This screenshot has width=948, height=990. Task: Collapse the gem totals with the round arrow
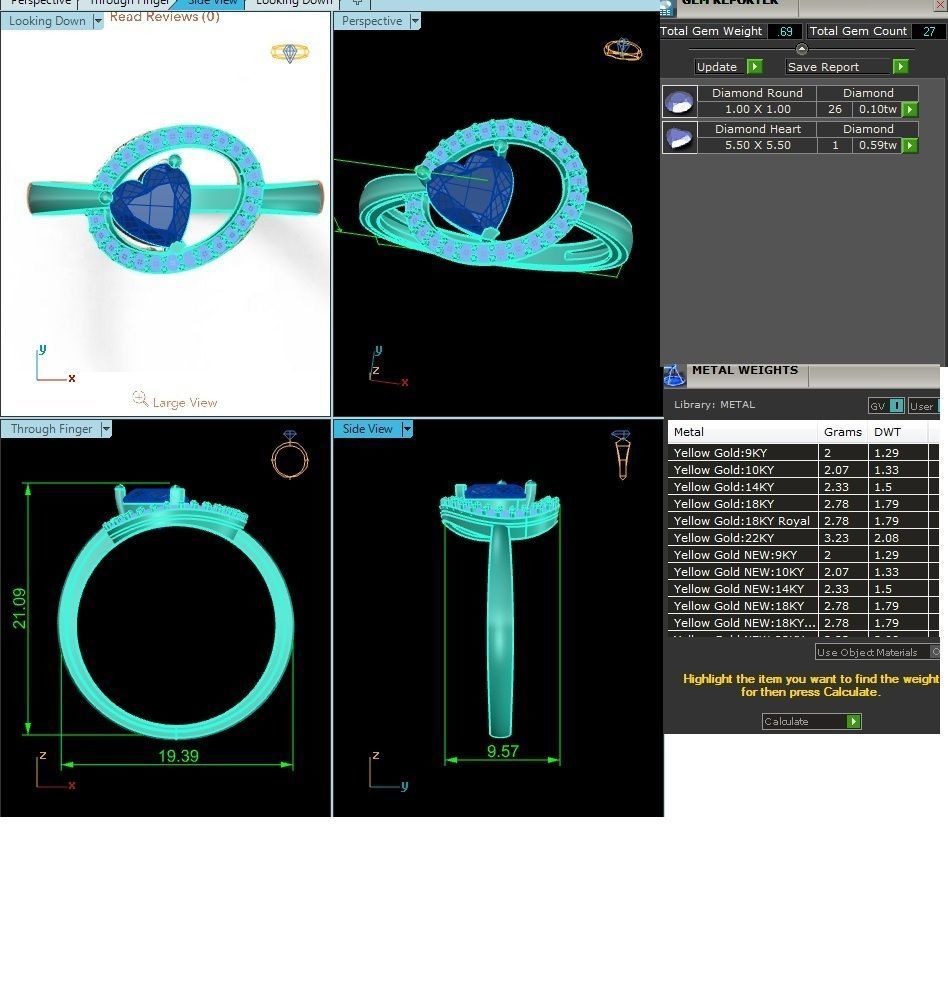tap(801, 49)
